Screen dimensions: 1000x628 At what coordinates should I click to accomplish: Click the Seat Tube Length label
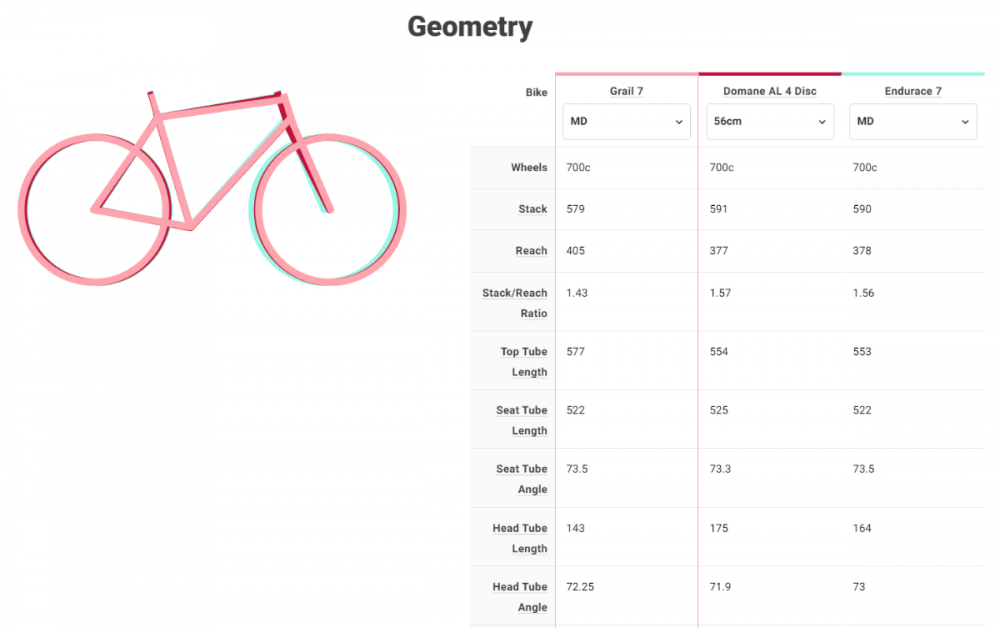coord(521,420)
